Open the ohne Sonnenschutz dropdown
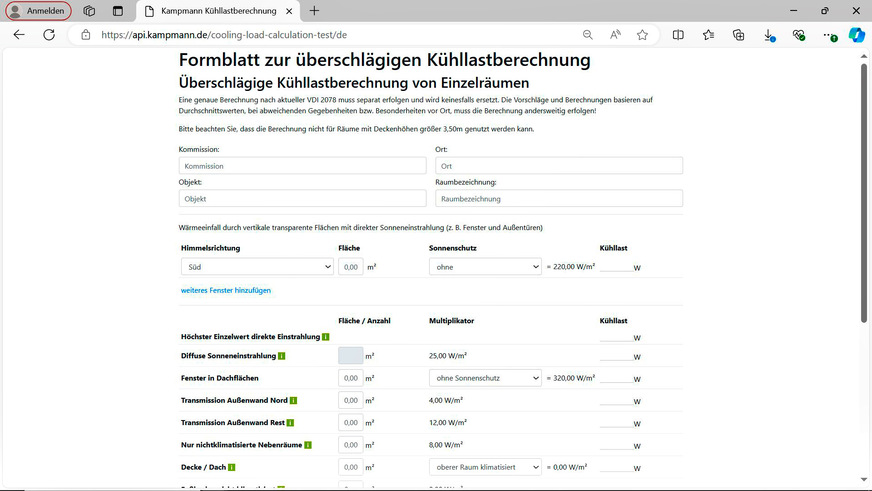 pos(485,378)
